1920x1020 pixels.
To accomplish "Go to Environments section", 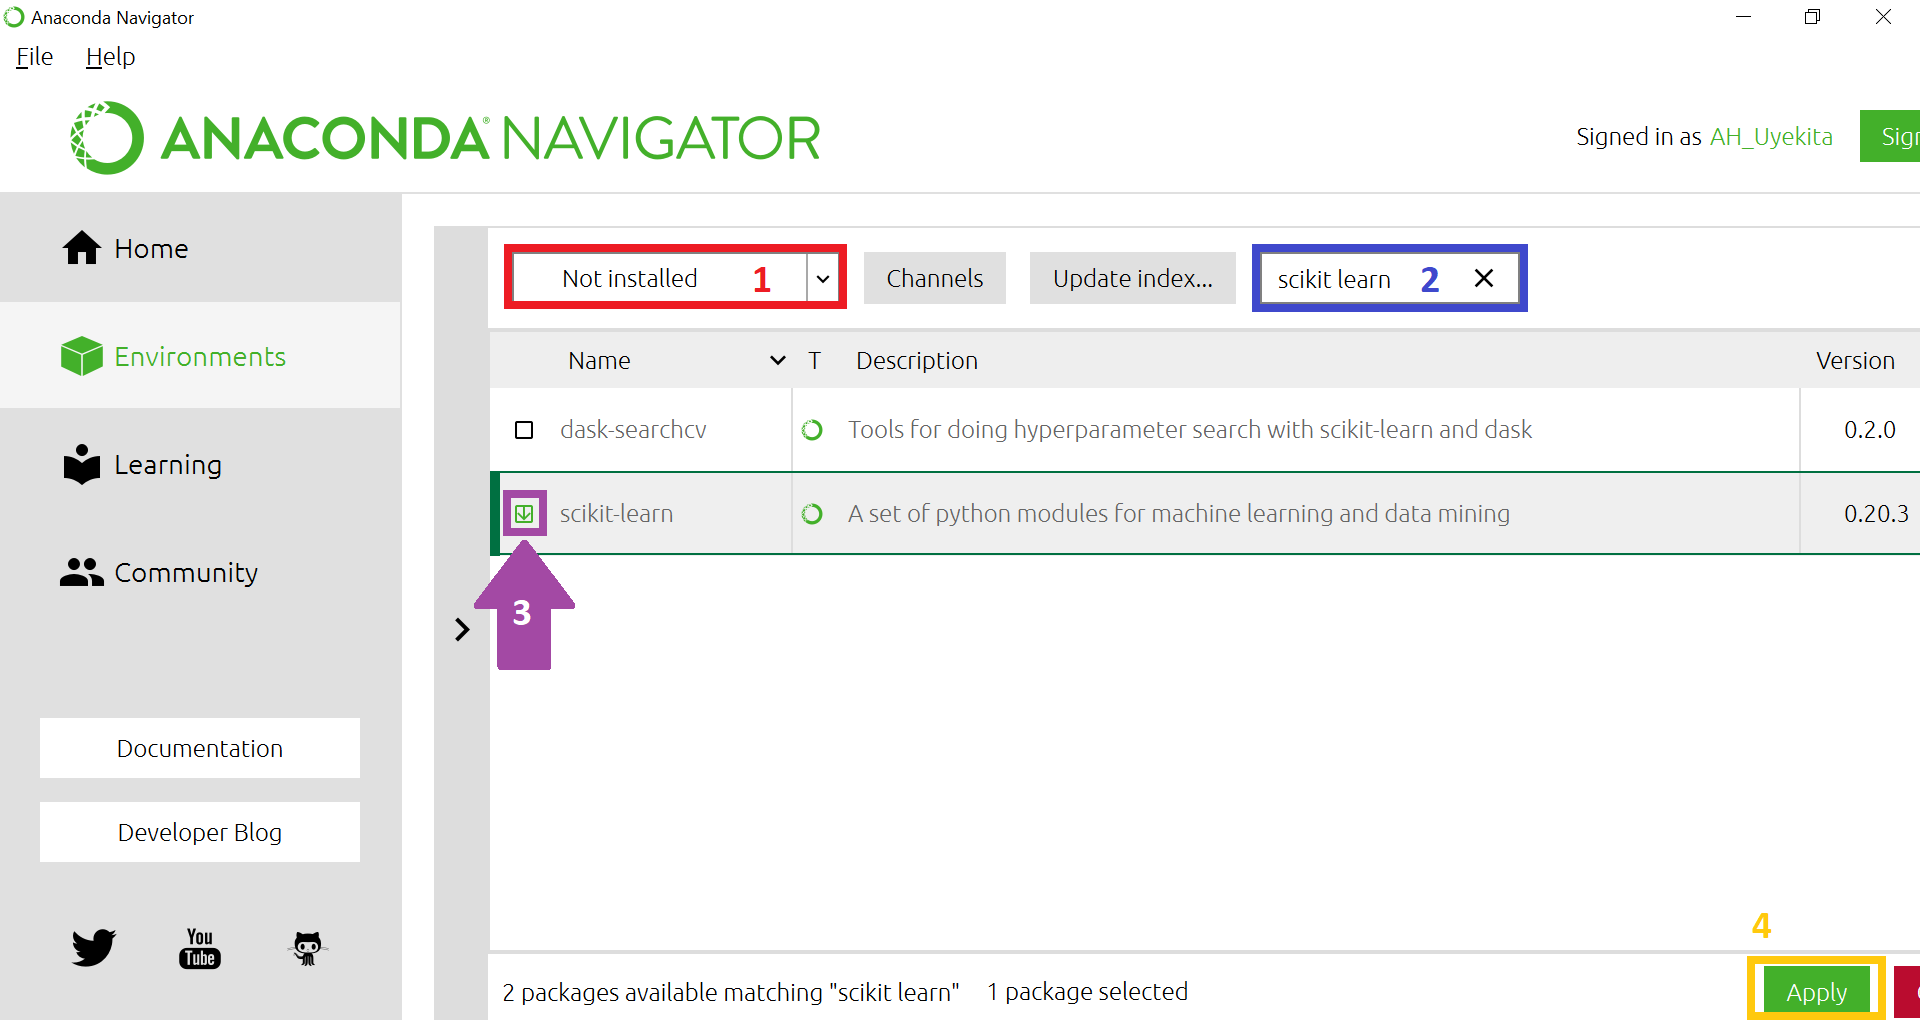I will tap(200, 356).
